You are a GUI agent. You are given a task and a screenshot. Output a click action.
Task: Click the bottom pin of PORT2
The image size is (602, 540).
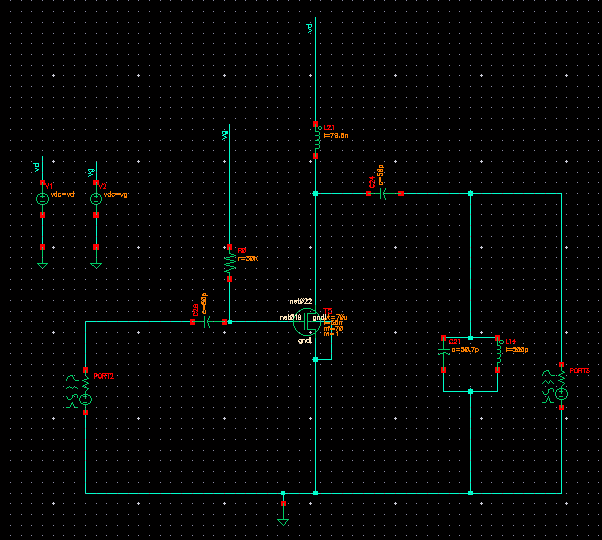86,413
